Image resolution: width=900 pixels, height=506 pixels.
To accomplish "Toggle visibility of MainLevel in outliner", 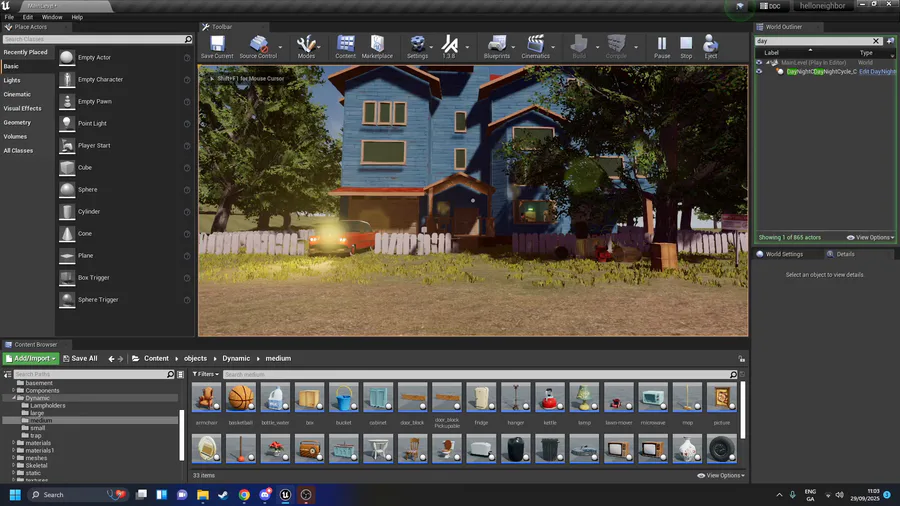I will point(759,63).
